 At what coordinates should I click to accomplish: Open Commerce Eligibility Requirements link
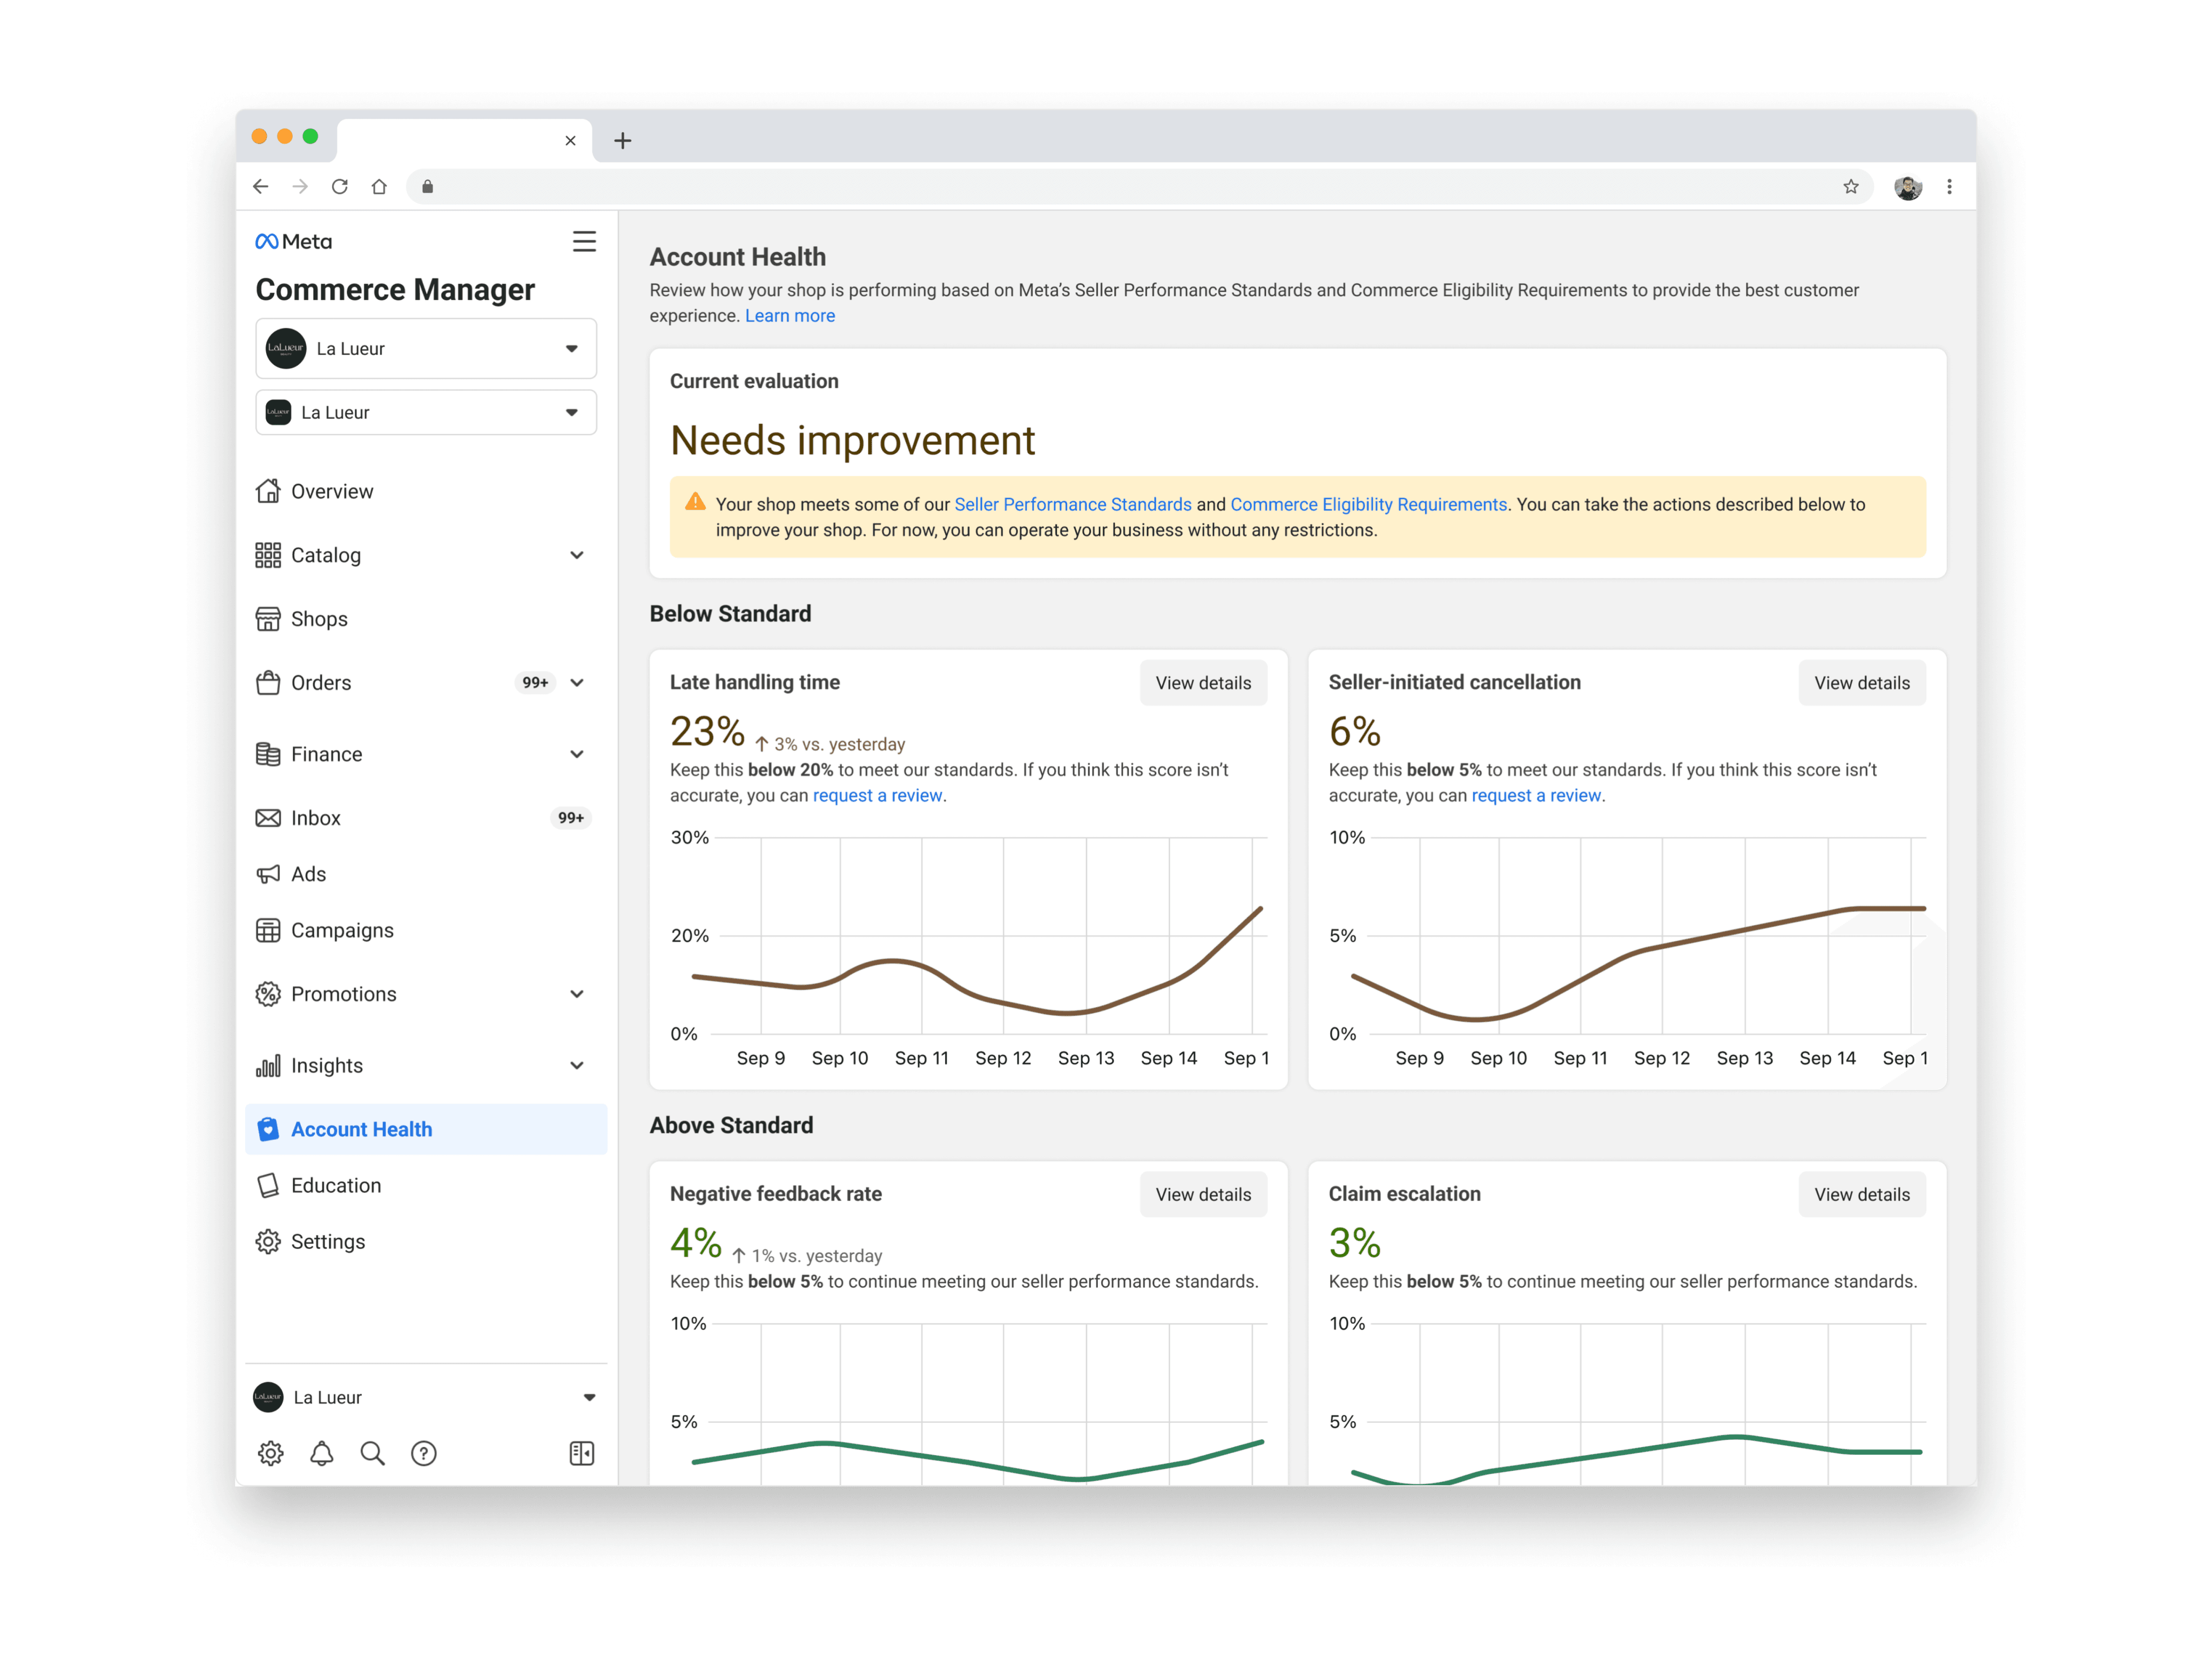pyautogui.click(x=1368, y=505)
